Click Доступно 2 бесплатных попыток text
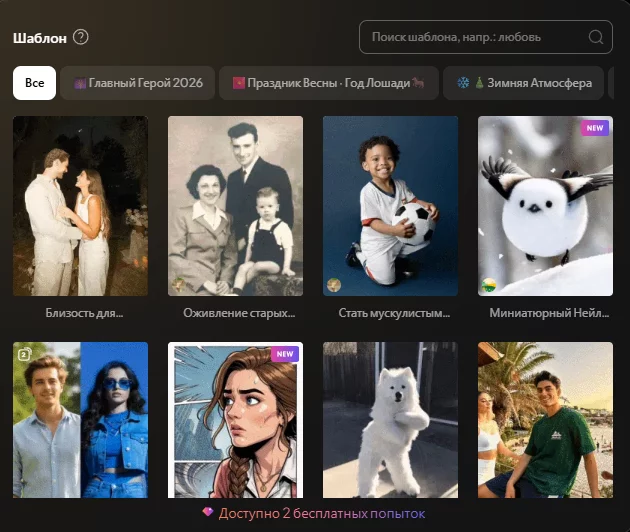The image size is (630, 532). click(x=322, y=512)
